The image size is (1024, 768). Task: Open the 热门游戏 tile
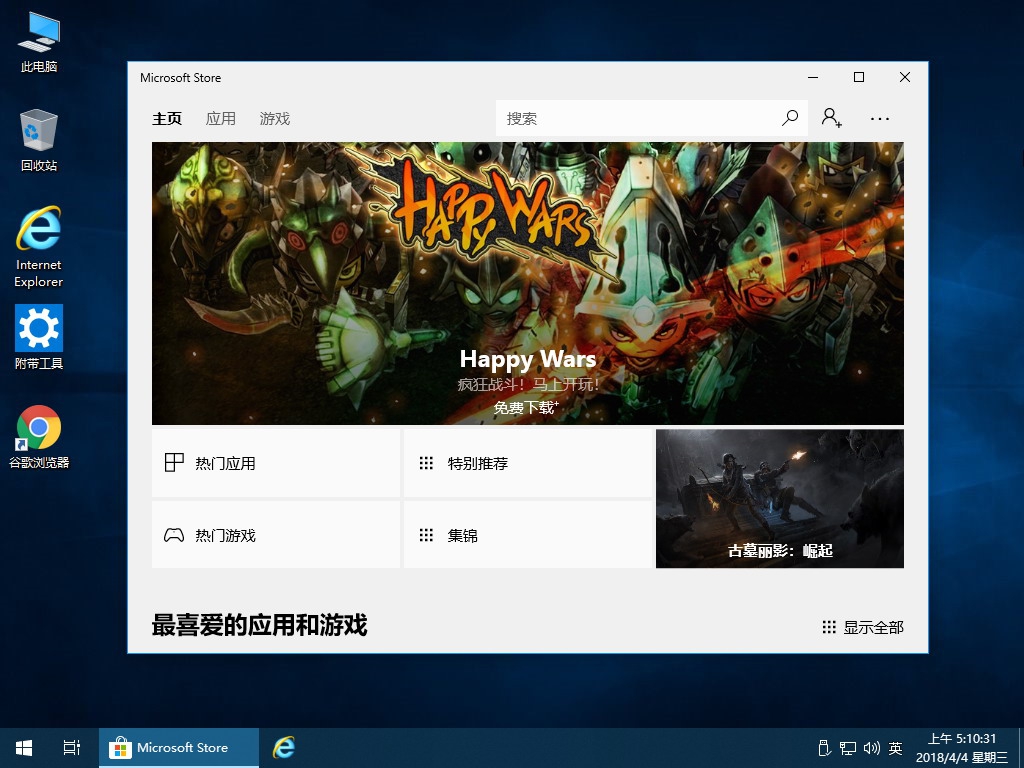coord(276,535)
